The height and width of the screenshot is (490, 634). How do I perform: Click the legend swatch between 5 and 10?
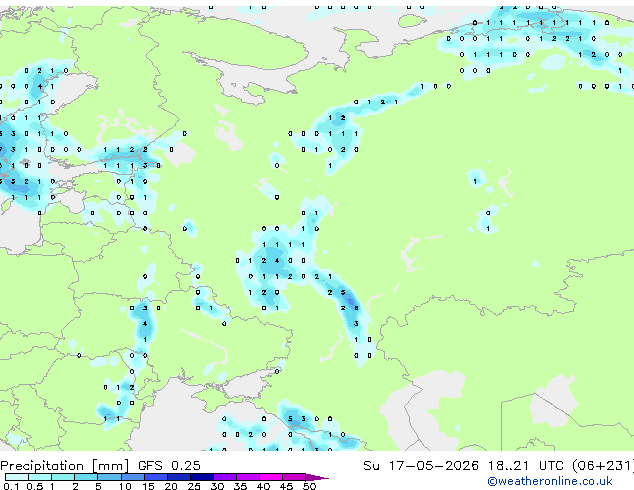[109, 477]
